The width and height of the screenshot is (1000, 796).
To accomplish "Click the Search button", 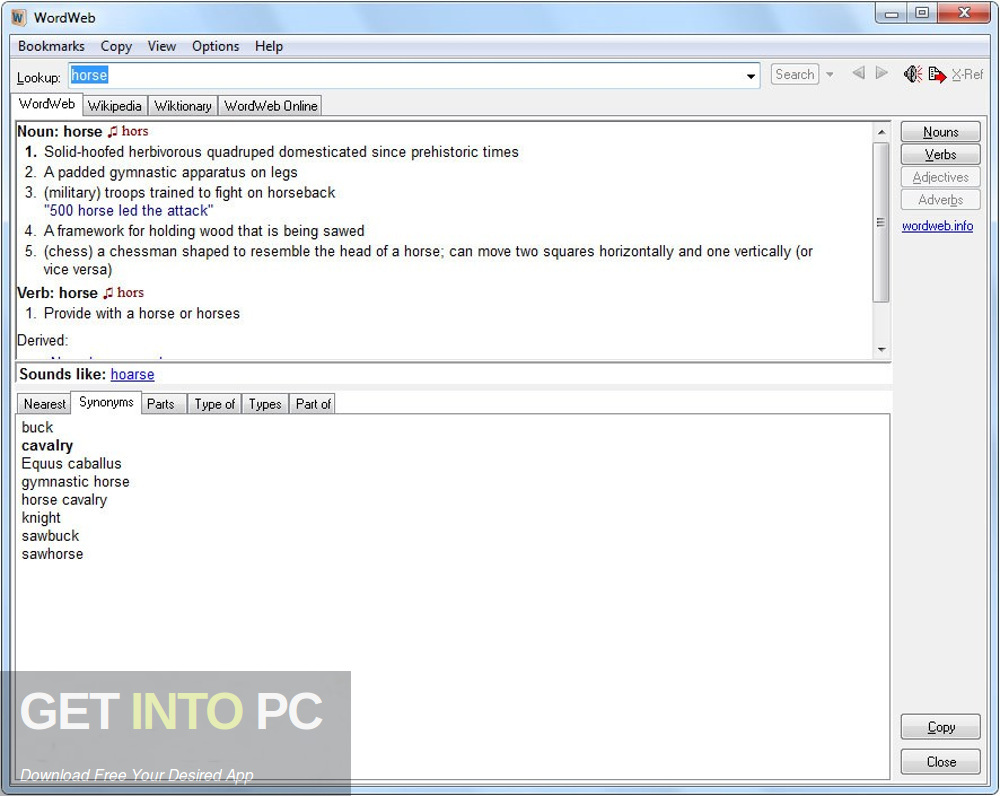I will 795,75.
